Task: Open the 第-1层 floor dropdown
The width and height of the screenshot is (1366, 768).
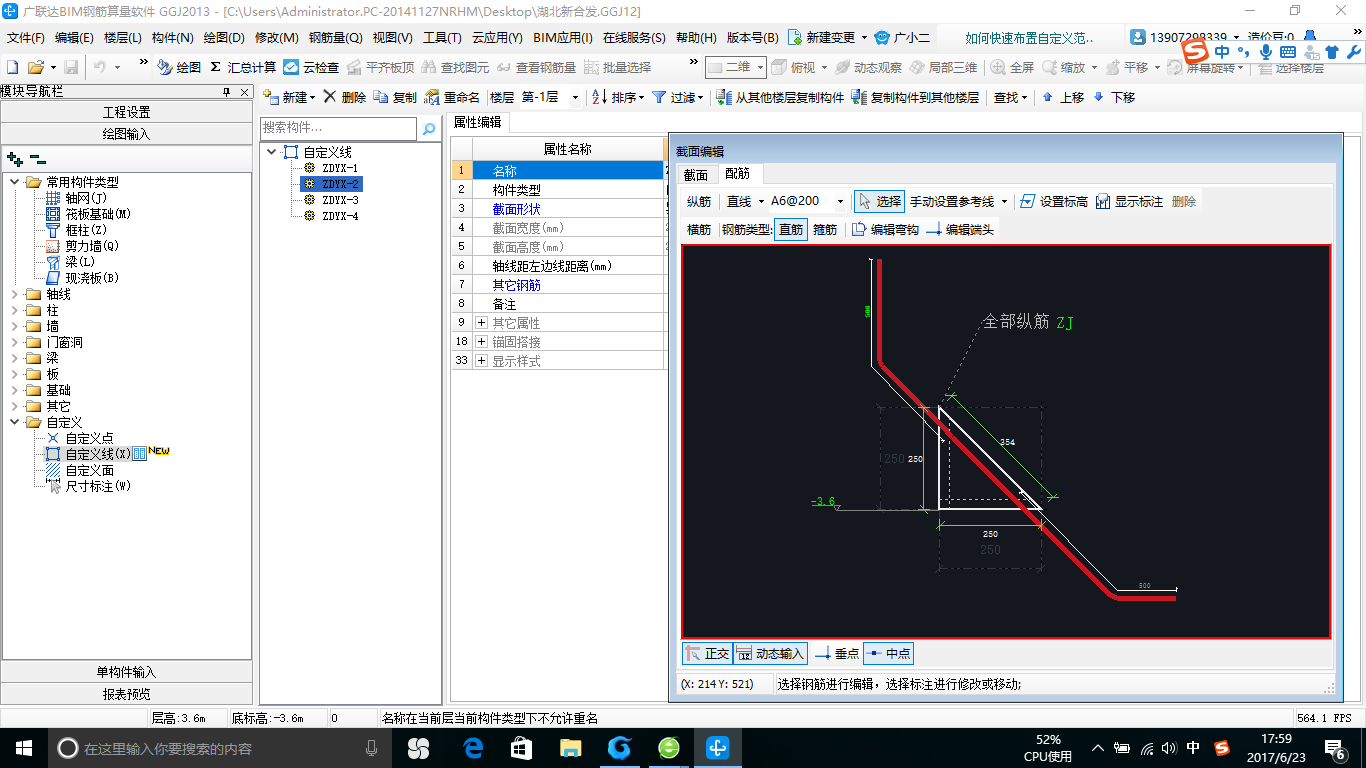Action: coord(573,97)
